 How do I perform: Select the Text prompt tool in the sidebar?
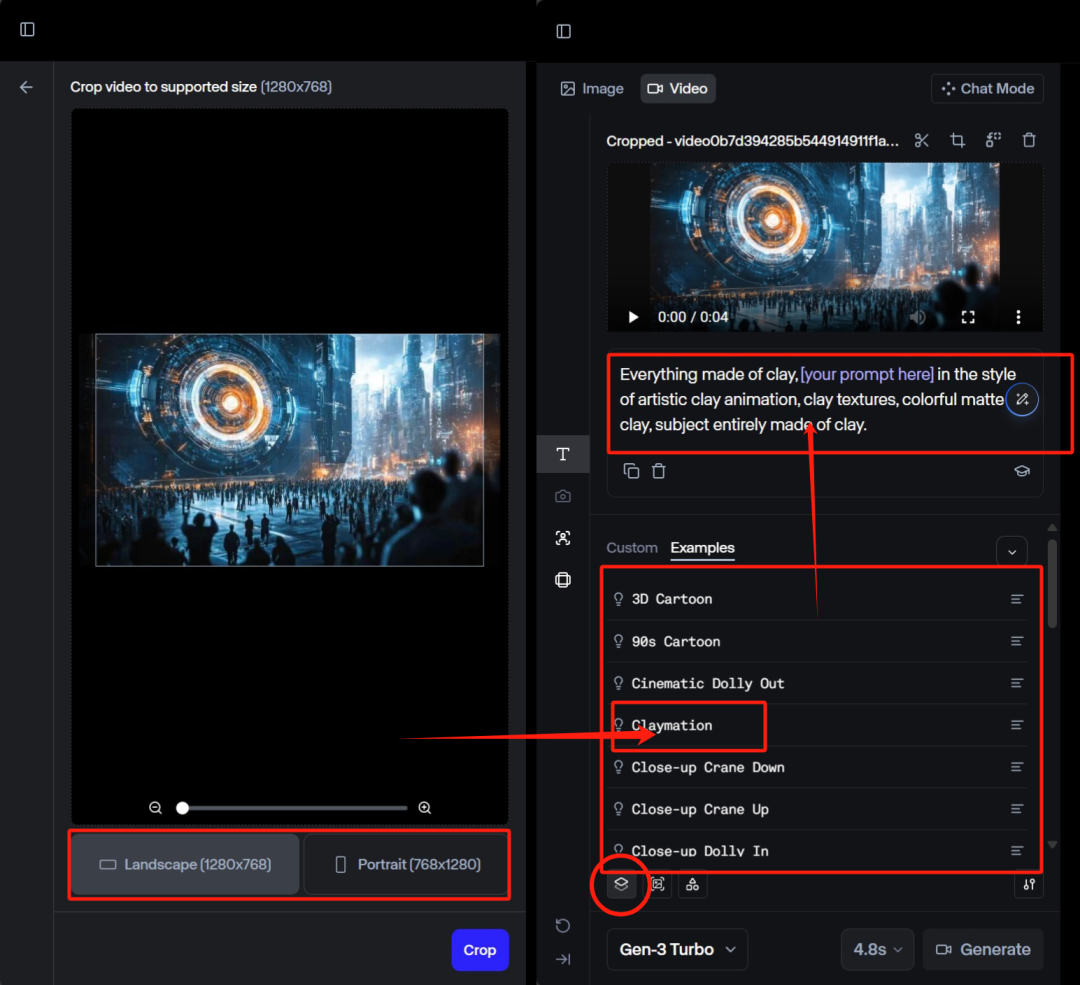(563, 454)
